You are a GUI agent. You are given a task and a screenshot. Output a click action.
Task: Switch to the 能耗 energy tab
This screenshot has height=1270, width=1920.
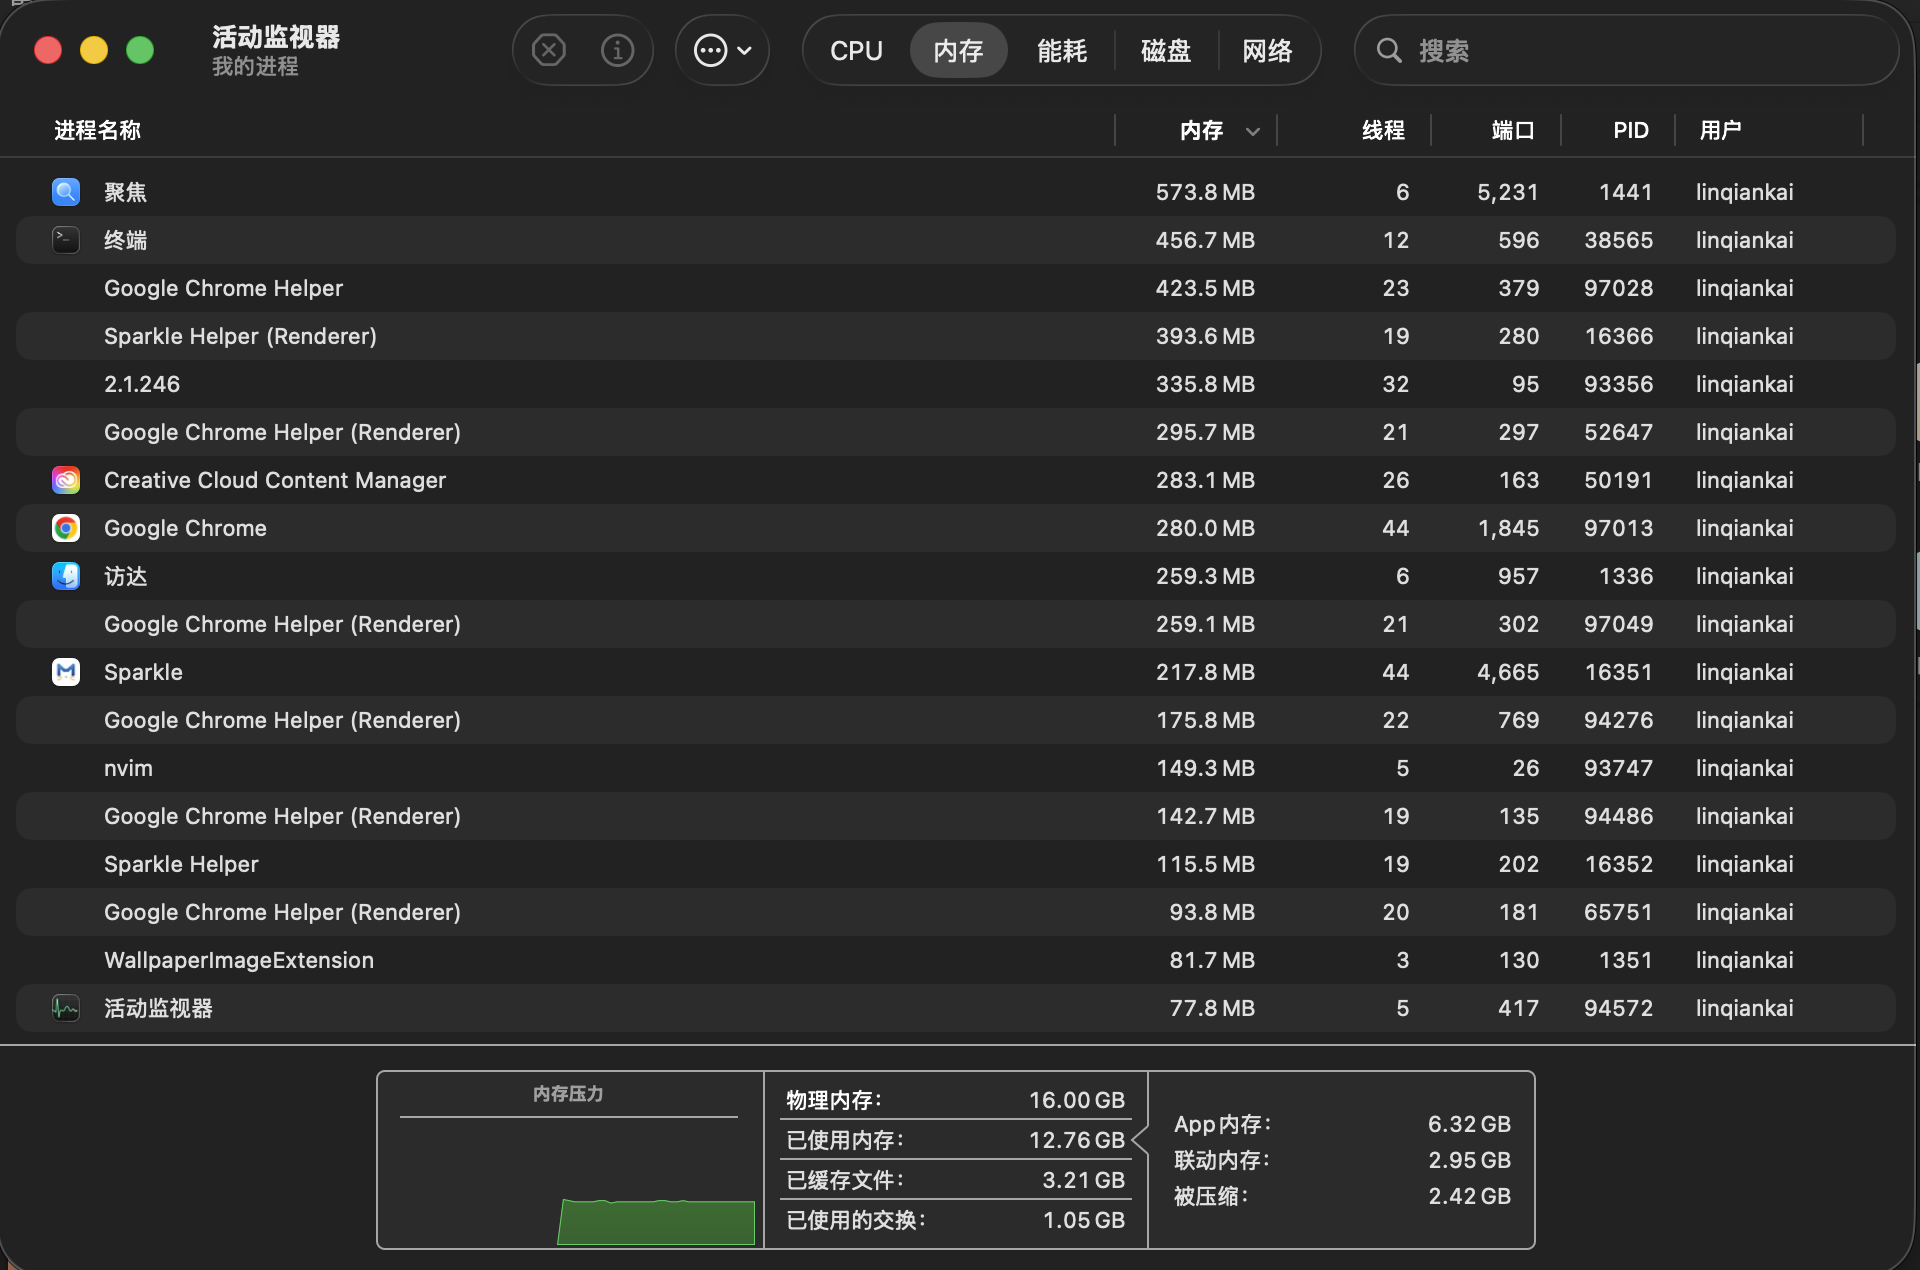pos(1061,50)
